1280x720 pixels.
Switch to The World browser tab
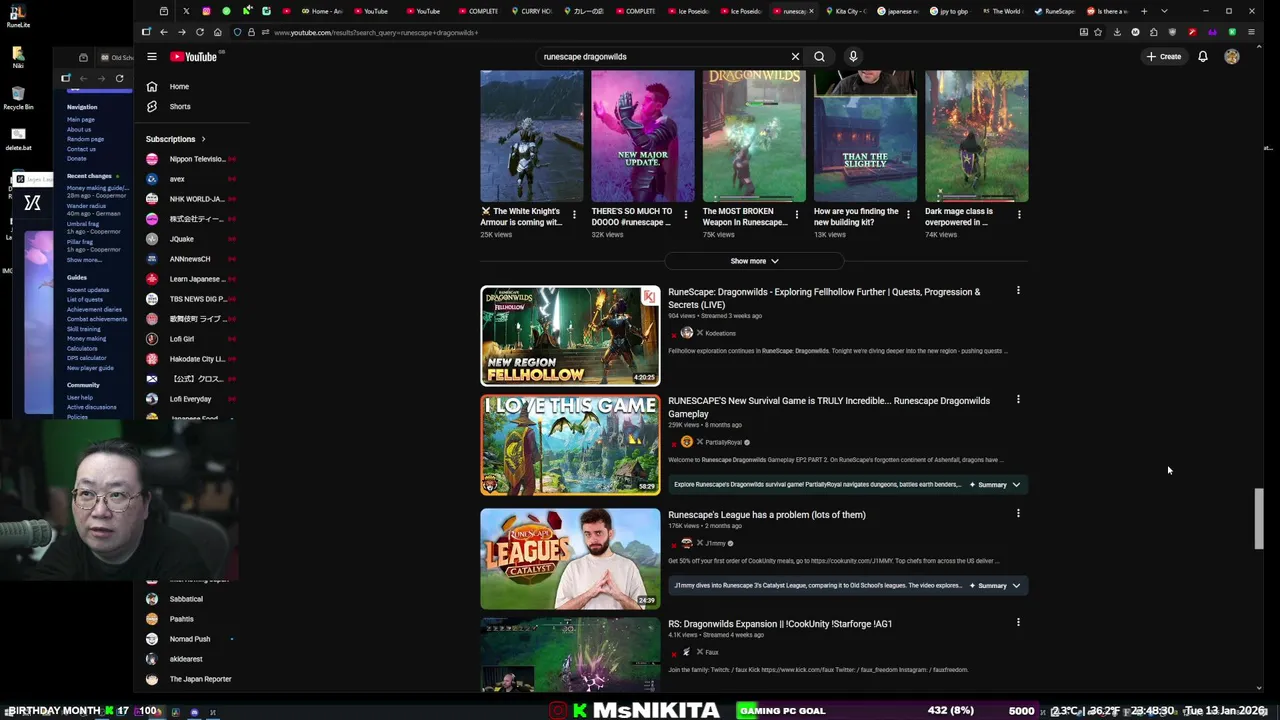coord(1001,11)
